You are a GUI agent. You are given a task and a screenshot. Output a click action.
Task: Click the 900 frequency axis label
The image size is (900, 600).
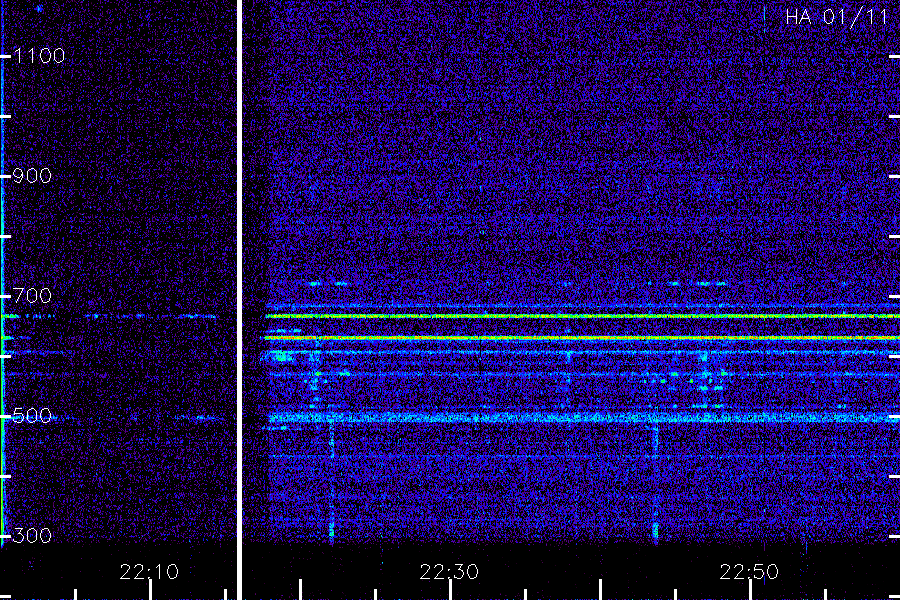point(32,176)
